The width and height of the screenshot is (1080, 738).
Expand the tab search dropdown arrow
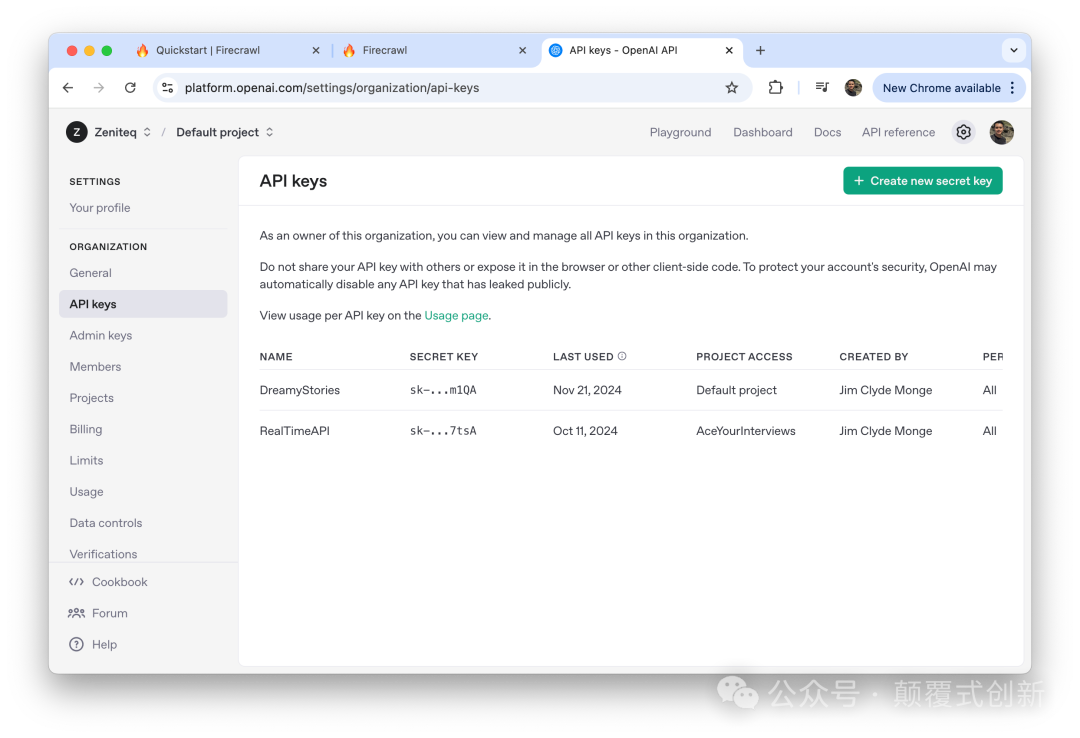tap(1014, 50)
